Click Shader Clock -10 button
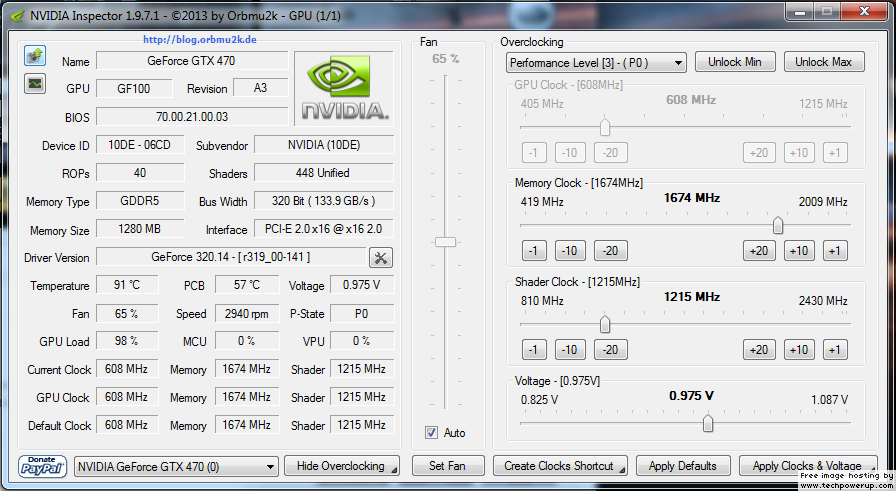 click(570, 350)
